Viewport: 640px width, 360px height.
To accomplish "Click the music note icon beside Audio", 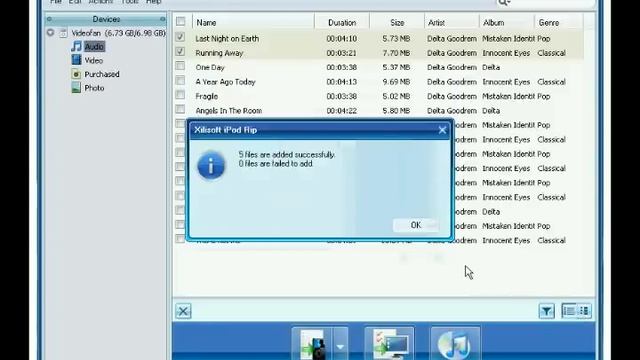I will [x=76, y=46].
